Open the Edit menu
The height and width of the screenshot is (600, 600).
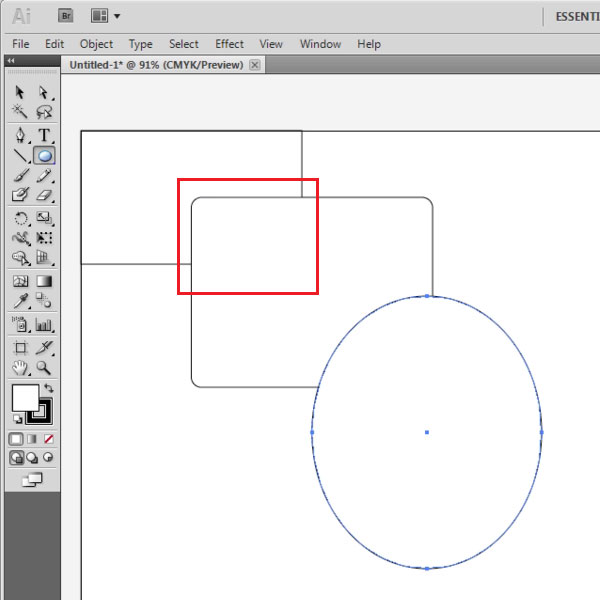(54, 44)
